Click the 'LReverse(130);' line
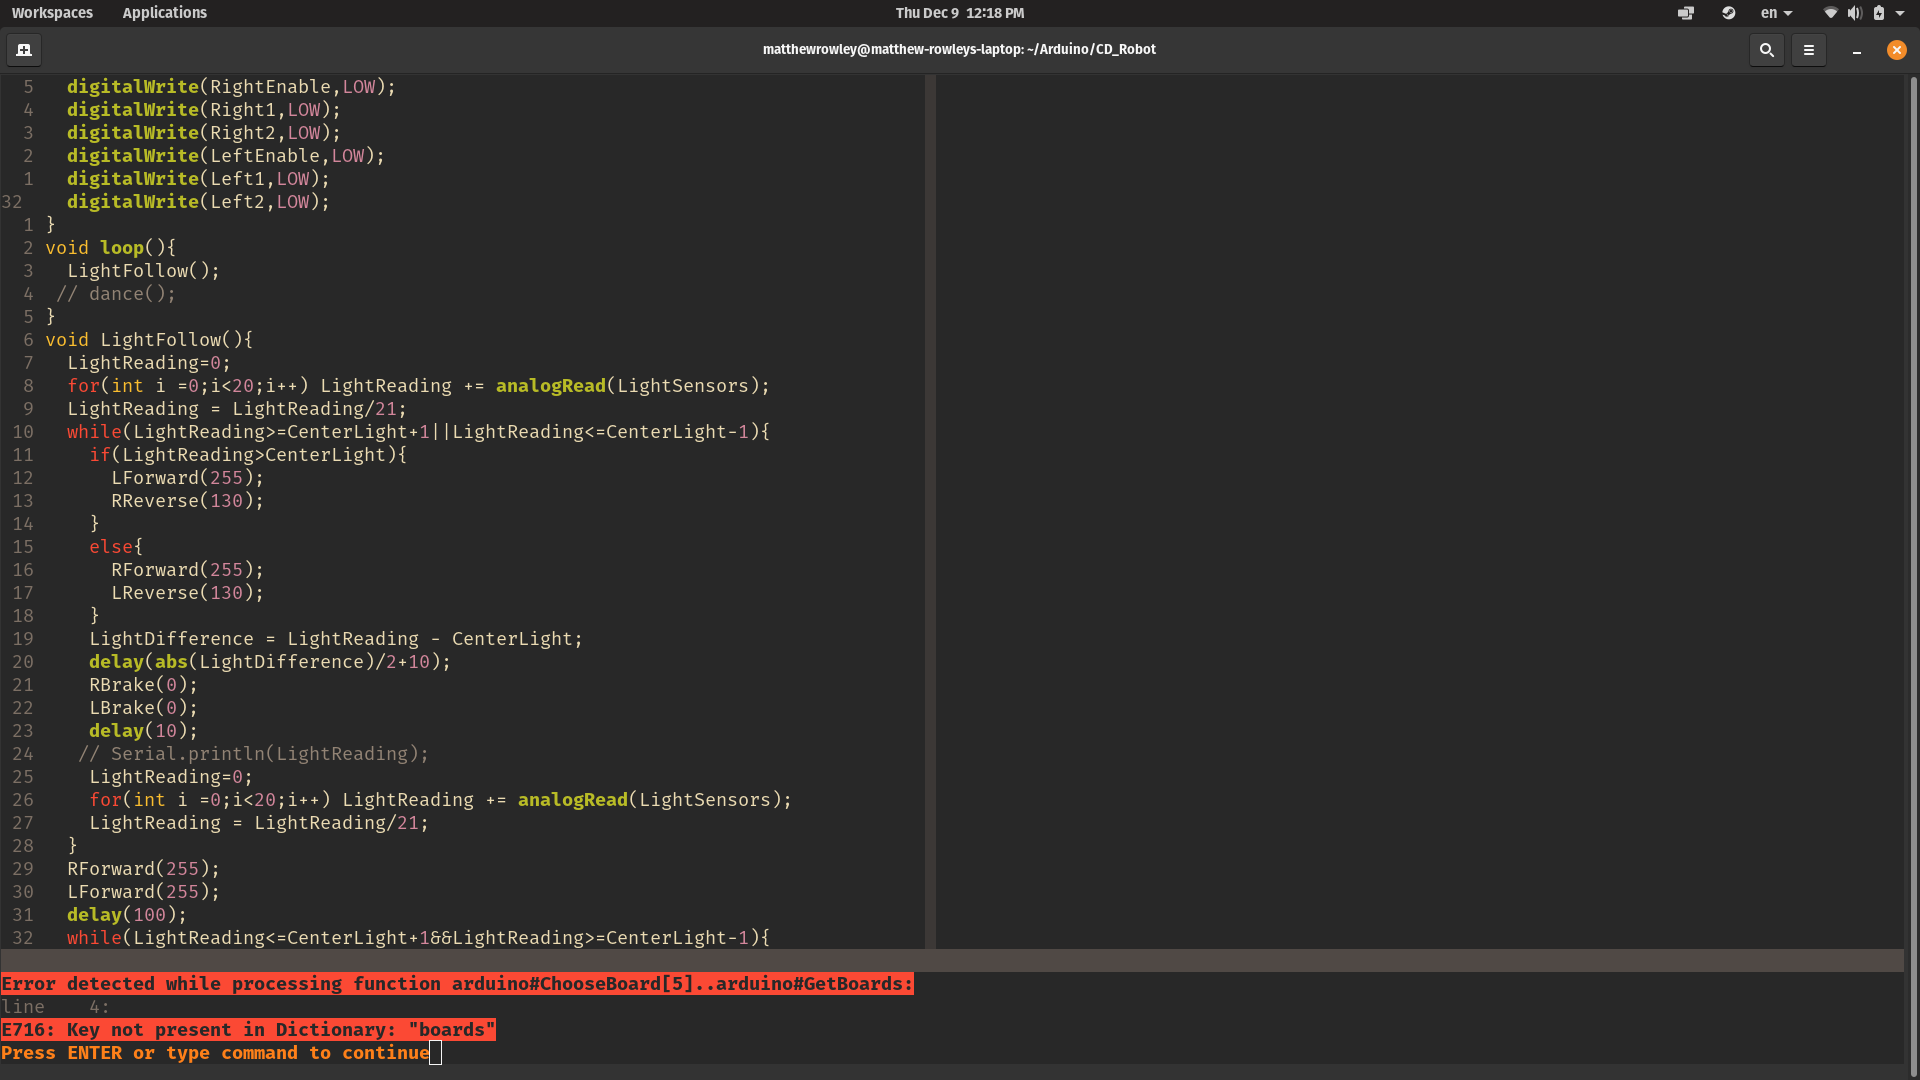The width and height of the screenshot is (1920, 1080). (187, 593)
